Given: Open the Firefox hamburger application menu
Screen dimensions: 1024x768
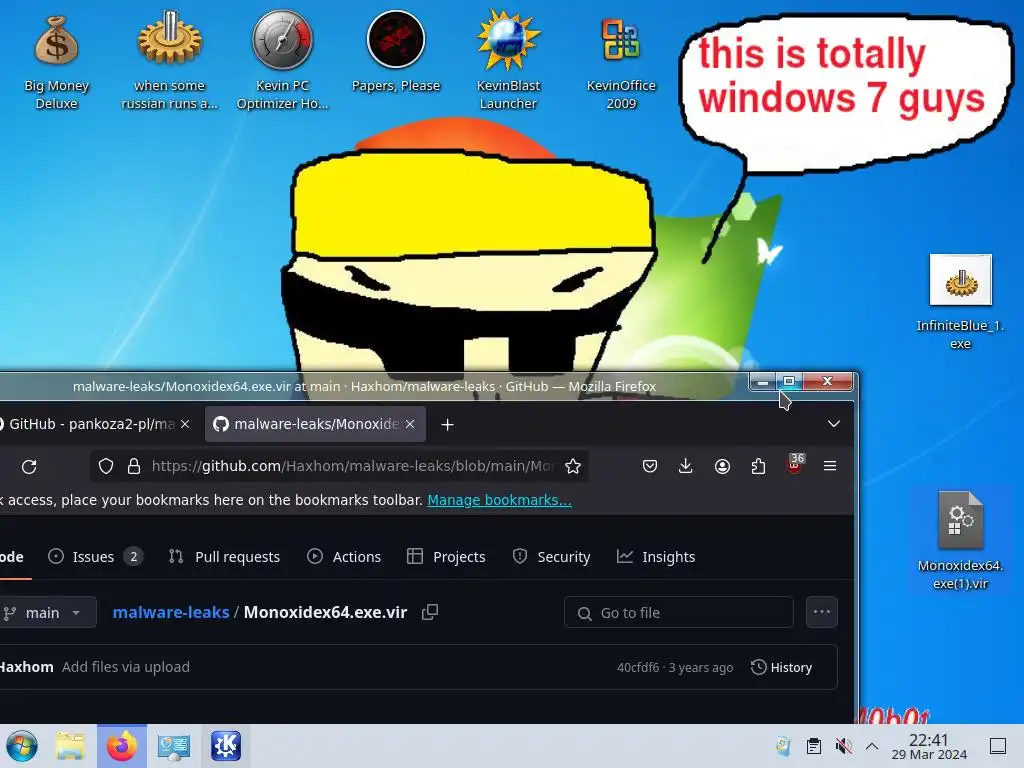Looking at the screenshot, I should 830,466.
